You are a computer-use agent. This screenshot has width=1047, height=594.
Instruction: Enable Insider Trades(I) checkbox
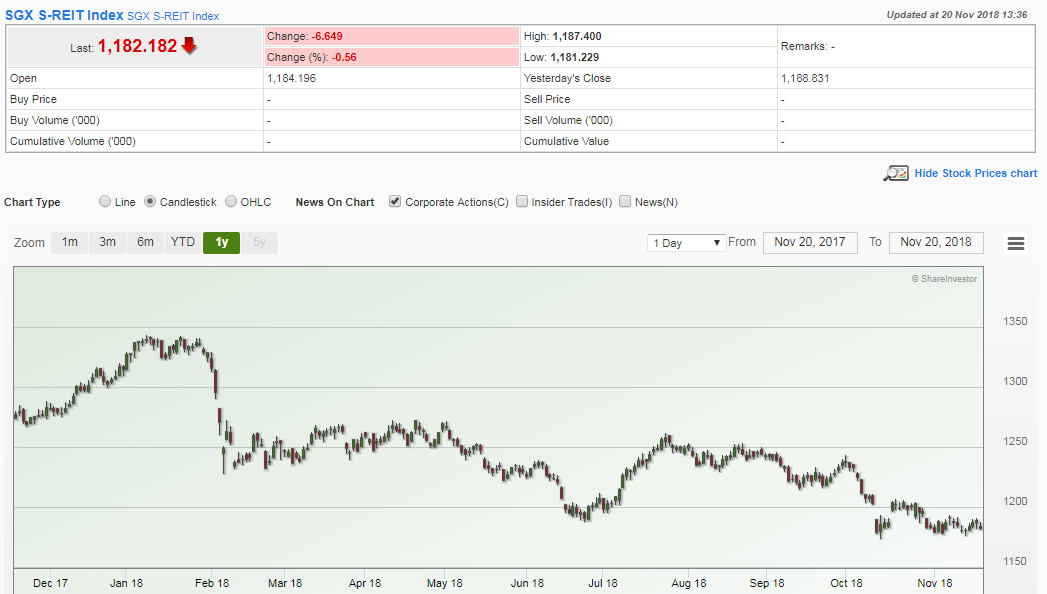[521, 202]
